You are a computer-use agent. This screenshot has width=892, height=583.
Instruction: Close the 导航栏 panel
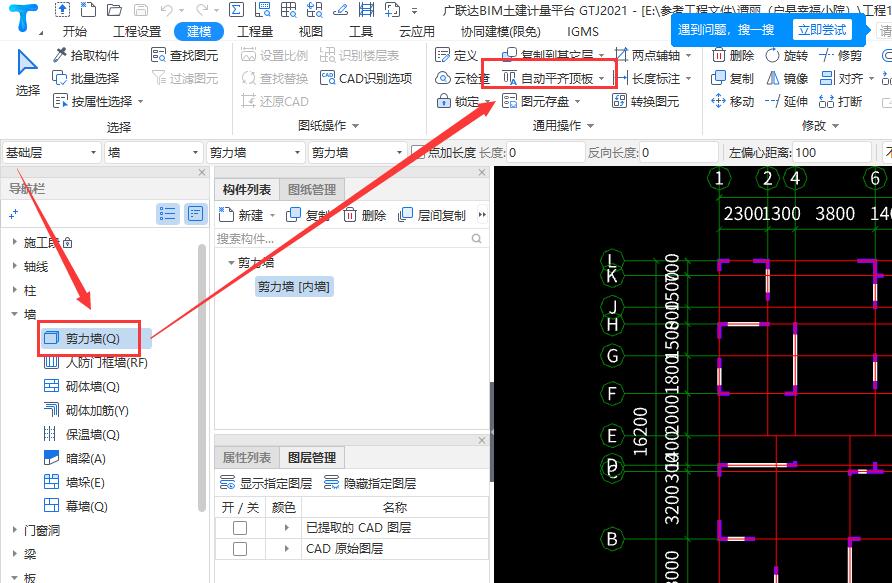(x=201, y=172)
